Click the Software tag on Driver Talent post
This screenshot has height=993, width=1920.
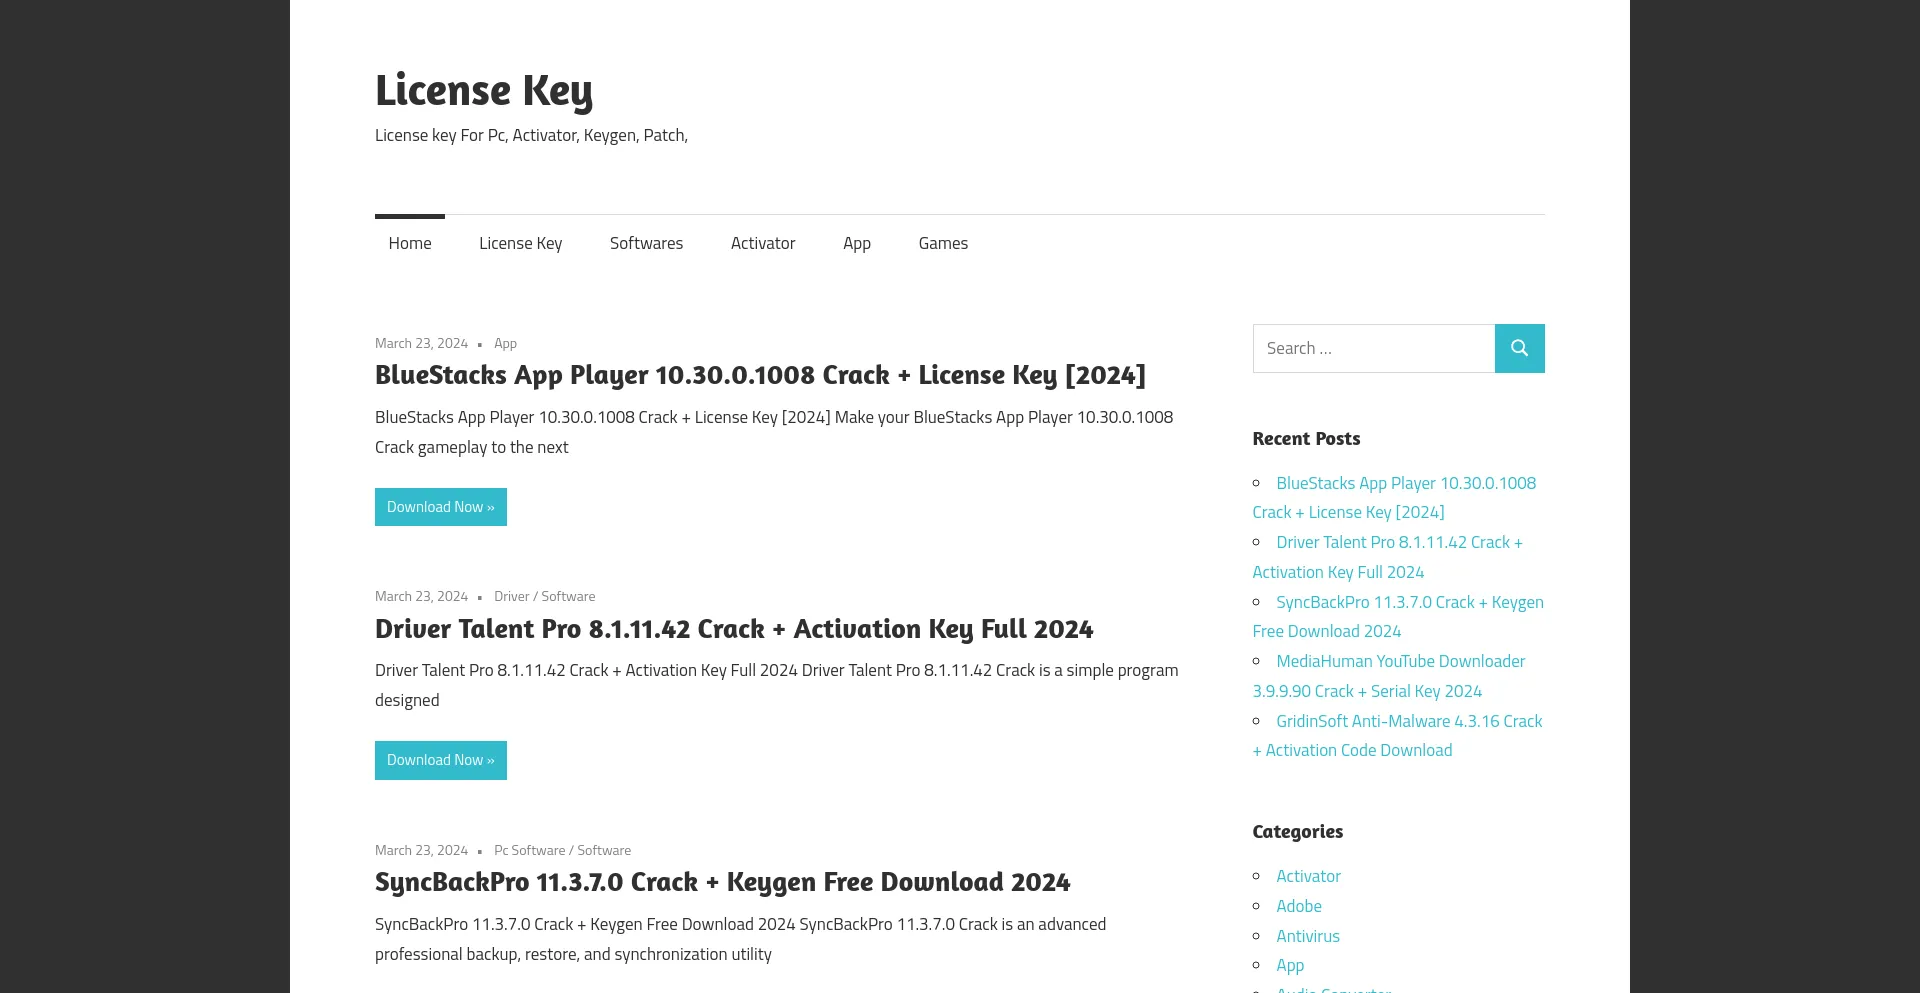pos(568,596)
